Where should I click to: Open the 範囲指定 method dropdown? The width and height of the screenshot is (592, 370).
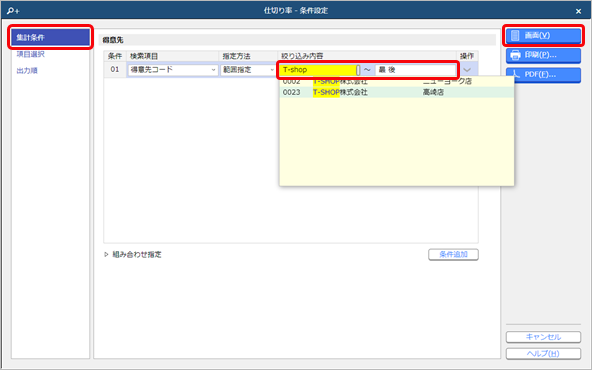point(248,70)
